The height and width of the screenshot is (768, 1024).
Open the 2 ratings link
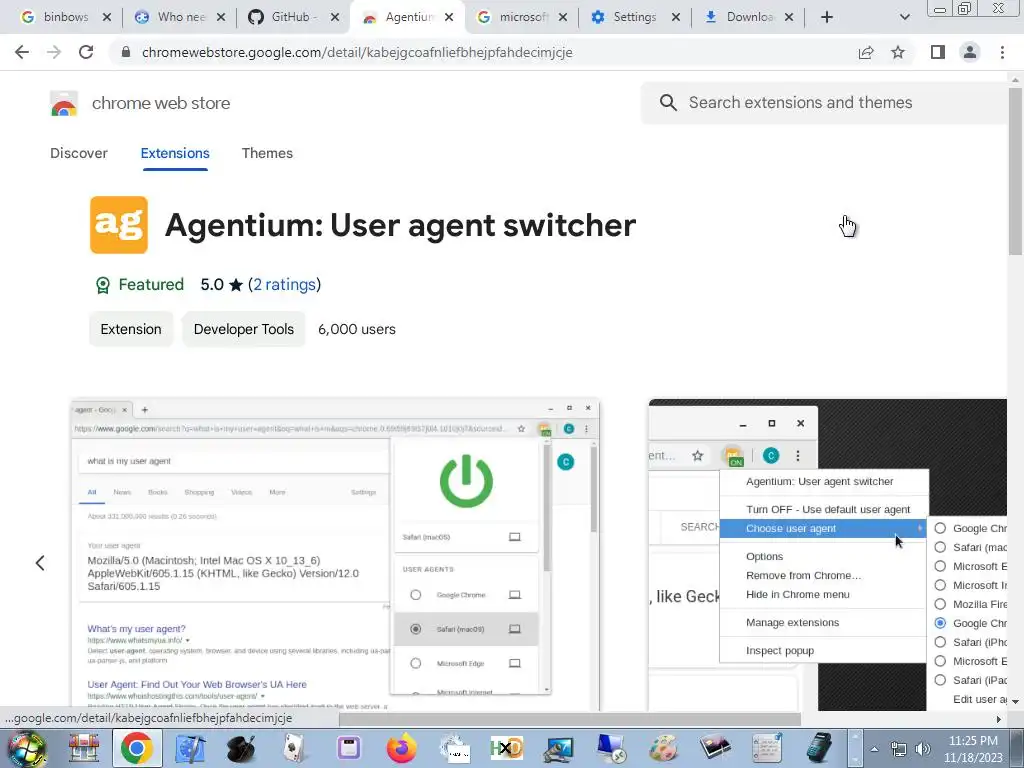pos(284,285)
